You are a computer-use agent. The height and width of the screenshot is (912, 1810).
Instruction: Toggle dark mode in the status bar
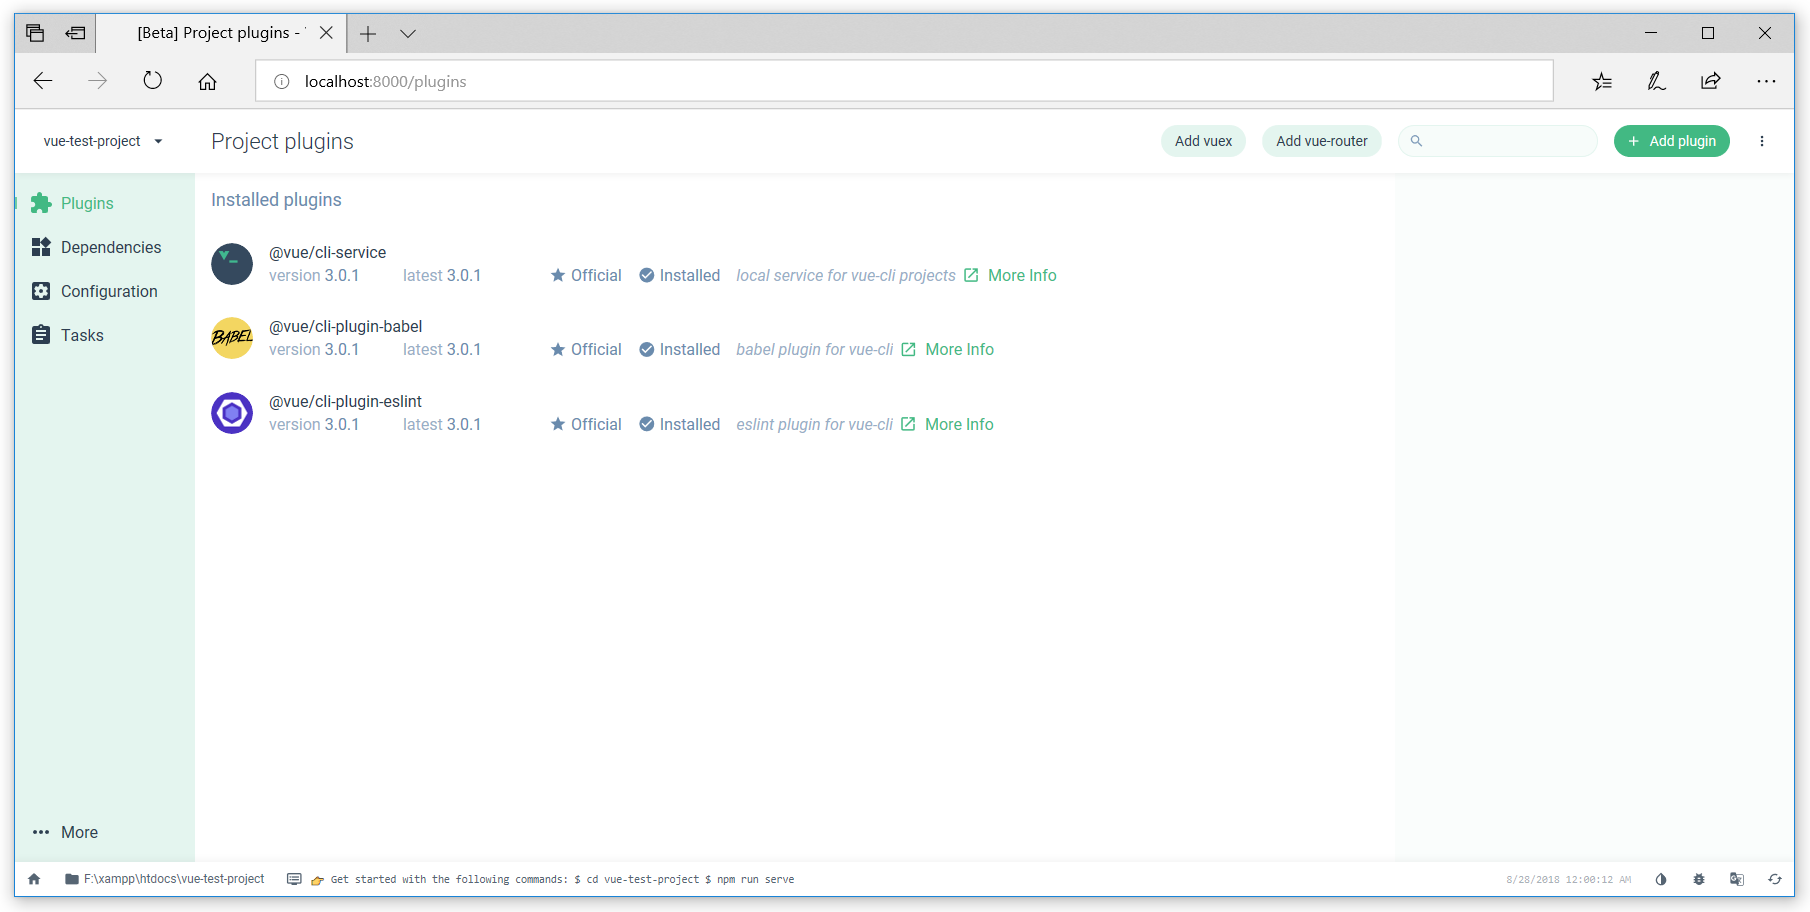point(1661,879)
